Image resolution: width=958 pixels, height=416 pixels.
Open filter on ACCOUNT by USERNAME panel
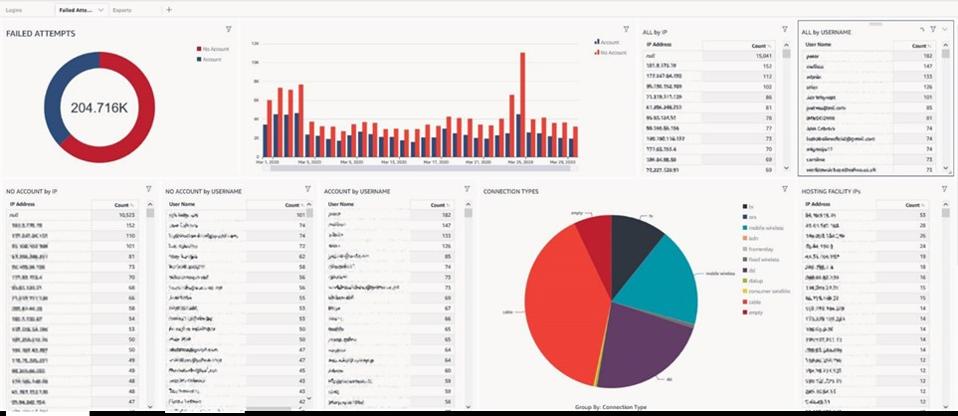pyautogui.click(x=466, y=188)
